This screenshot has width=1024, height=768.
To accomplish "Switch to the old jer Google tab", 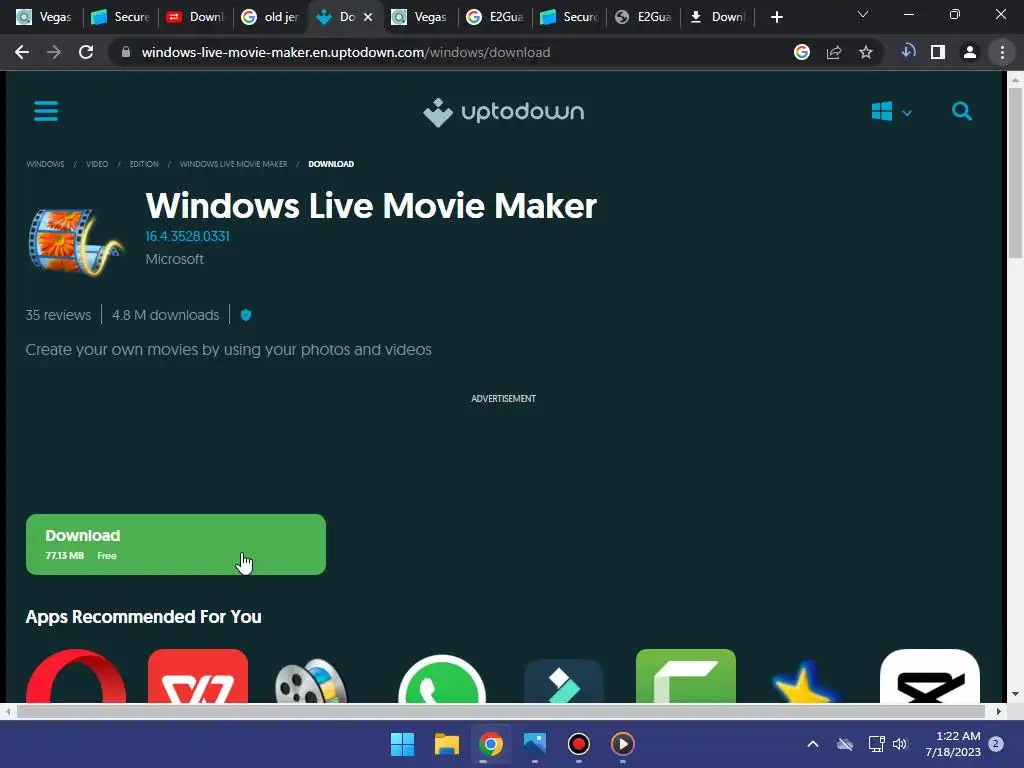I will click(270, 17).
